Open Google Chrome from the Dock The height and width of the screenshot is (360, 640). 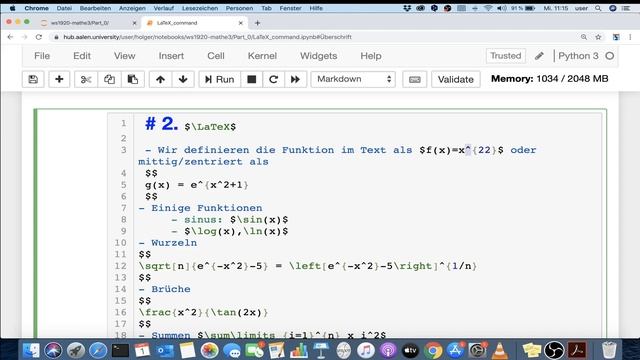pyautogui.click(x=433, y=350)
